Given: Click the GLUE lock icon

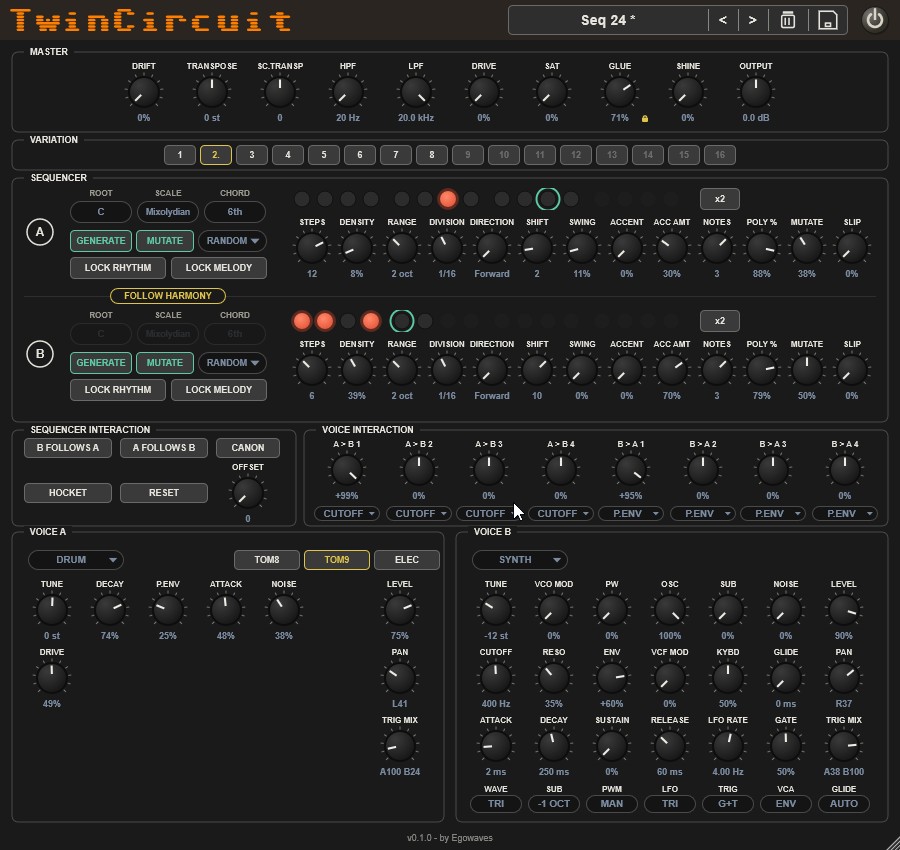Looking at the screenshot, I should coord(645,118).
